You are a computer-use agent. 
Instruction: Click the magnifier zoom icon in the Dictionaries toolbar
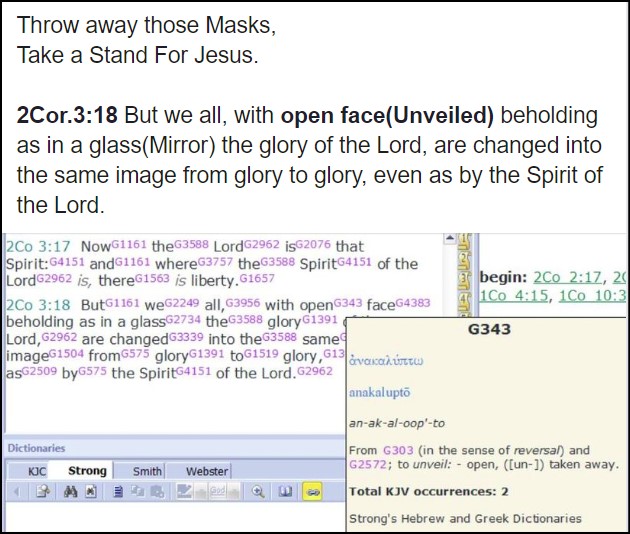[258, 492]
